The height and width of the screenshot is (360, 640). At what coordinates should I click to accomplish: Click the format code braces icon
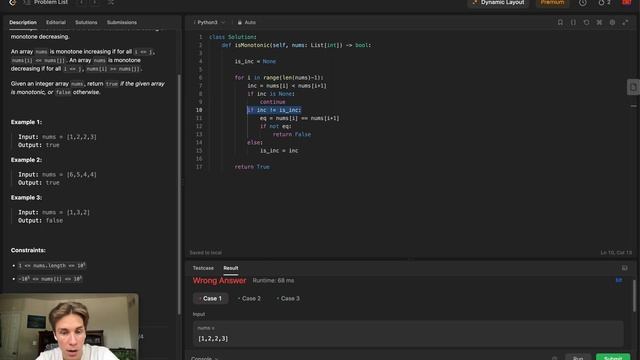point(573,22)
